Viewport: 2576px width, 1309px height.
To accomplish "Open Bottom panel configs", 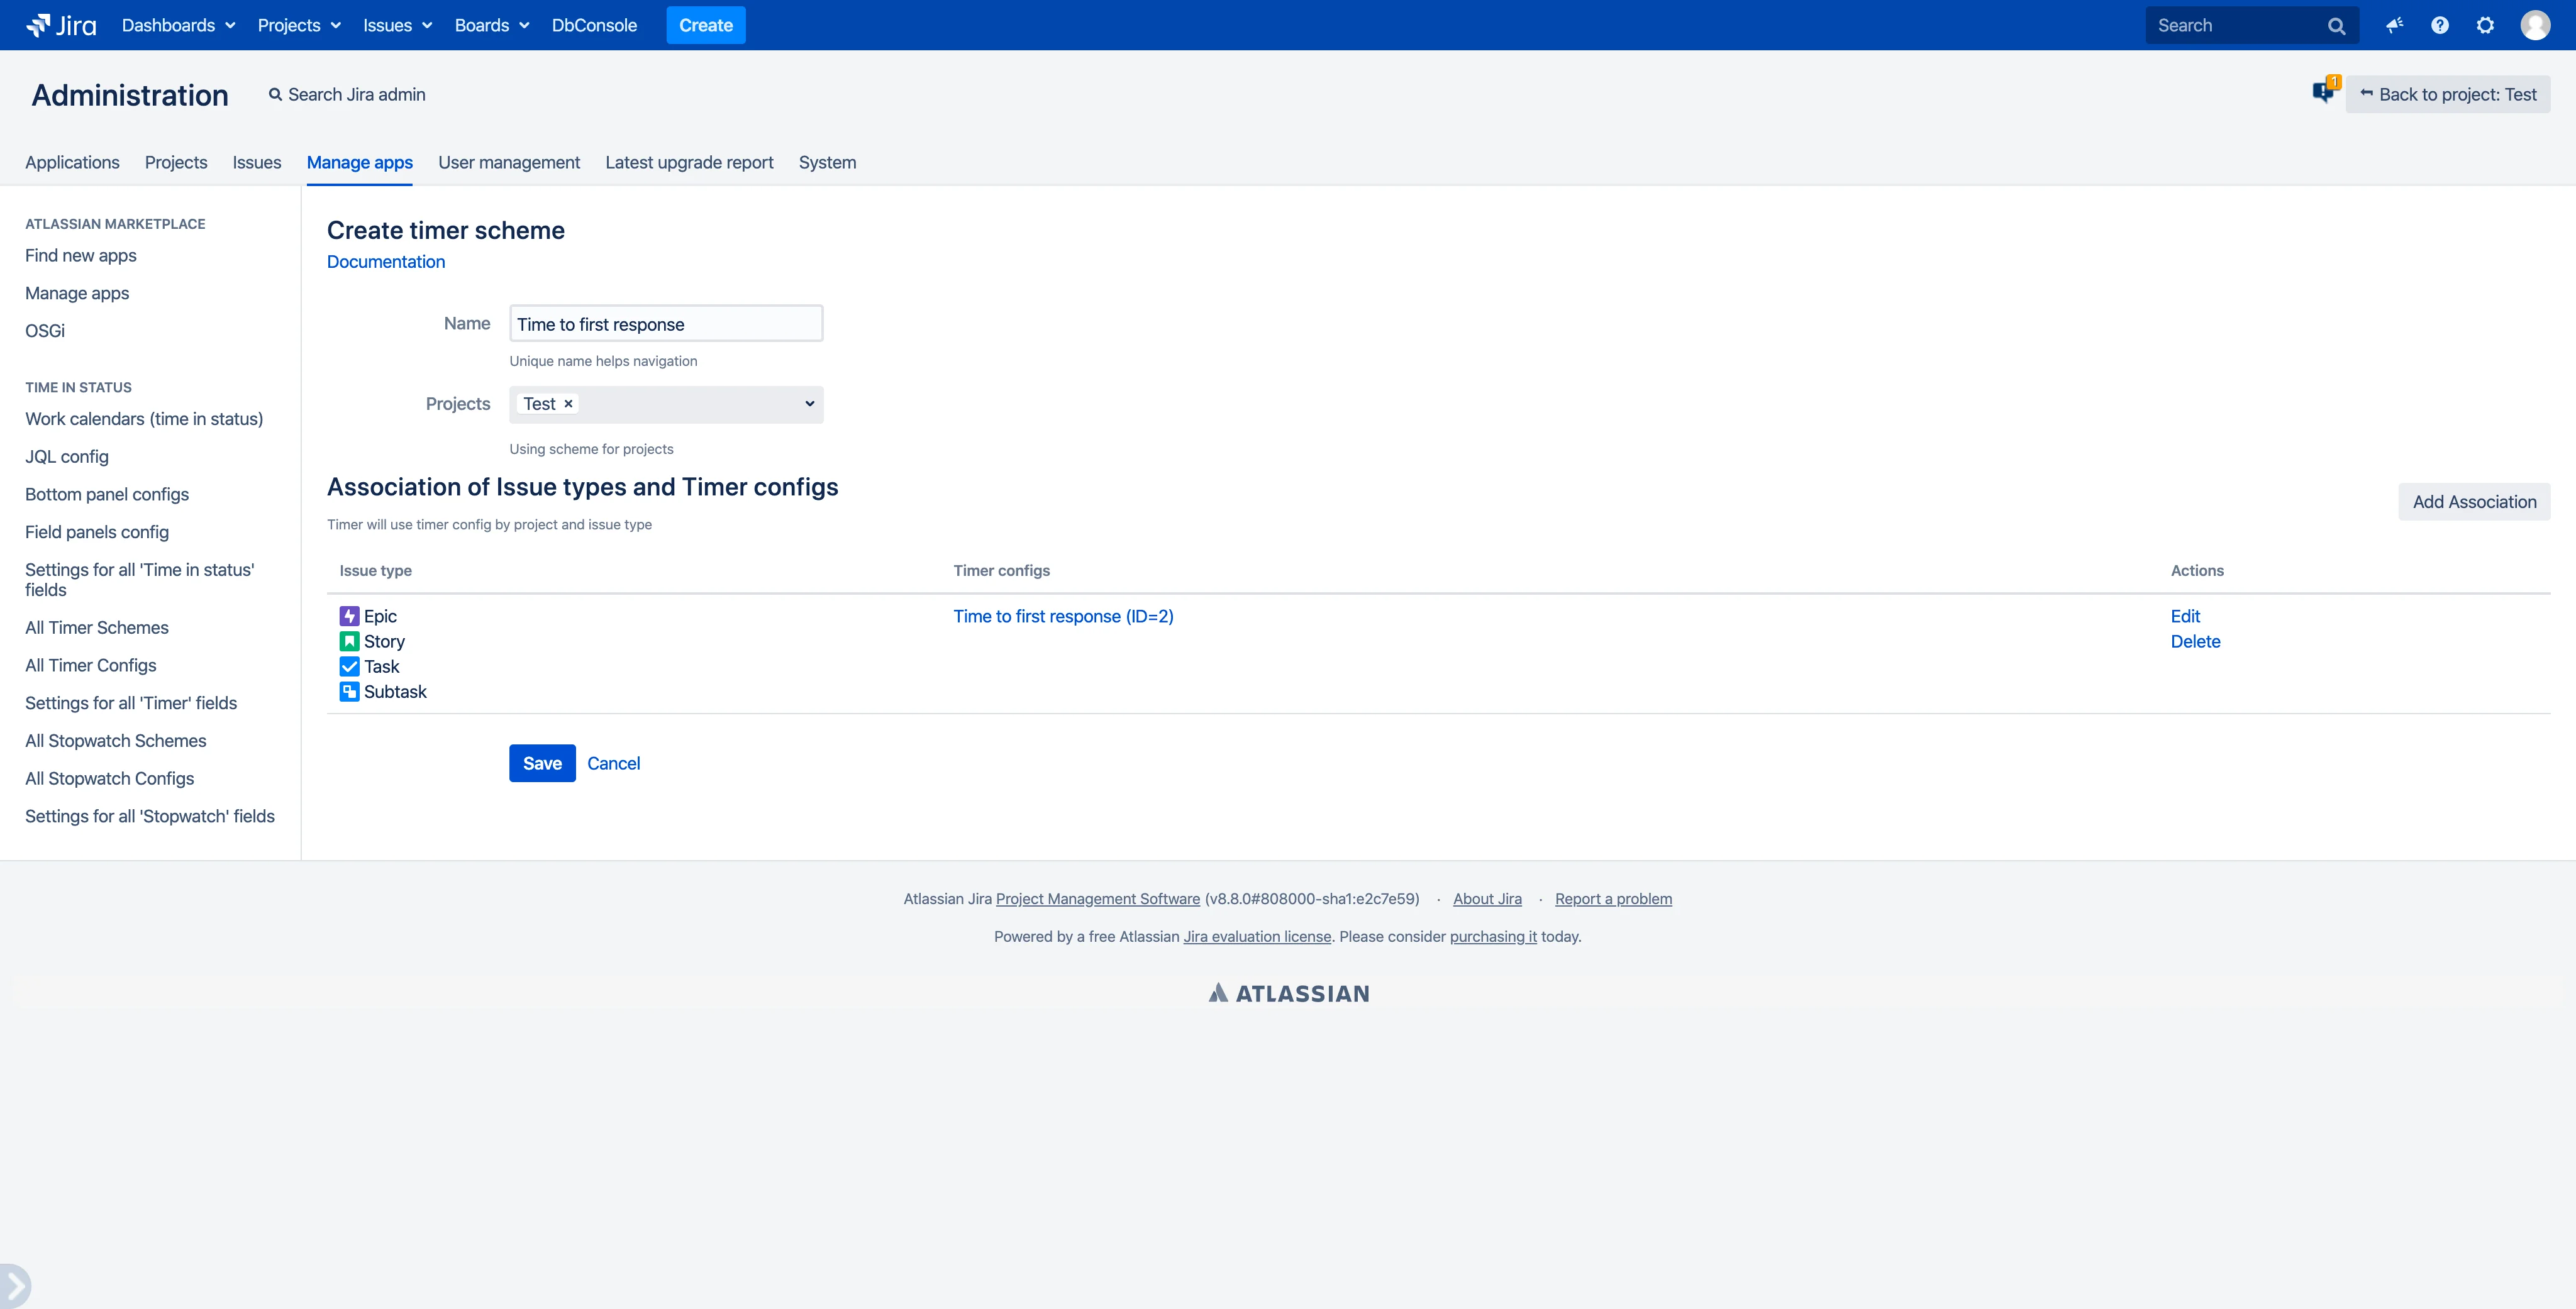I will pos(107,494).
